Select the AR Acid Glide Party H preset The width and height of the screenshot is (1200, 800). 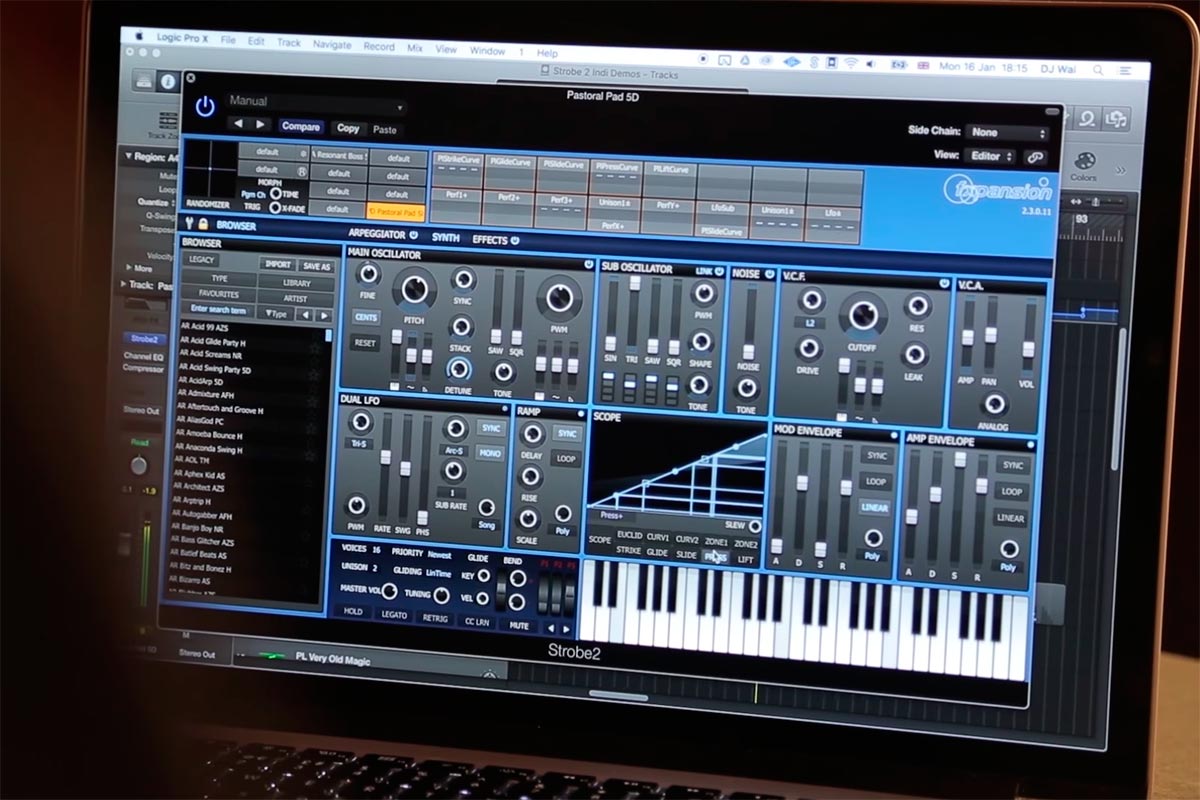click(x=213, y=343)
